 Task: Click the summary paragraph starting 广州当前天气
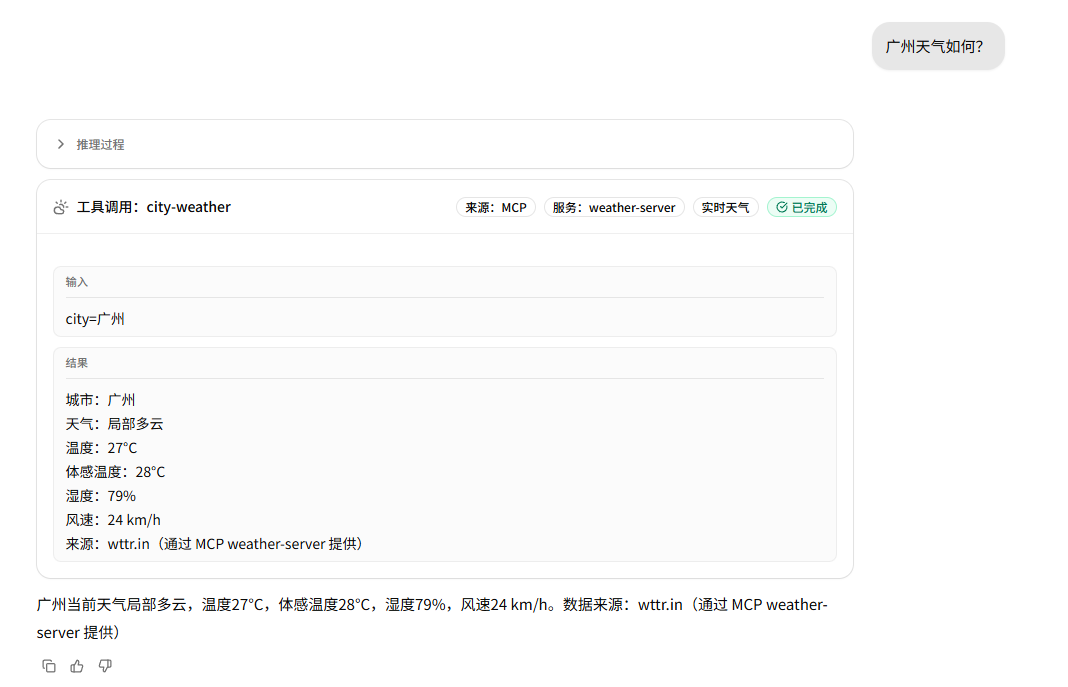pos(432,618)
